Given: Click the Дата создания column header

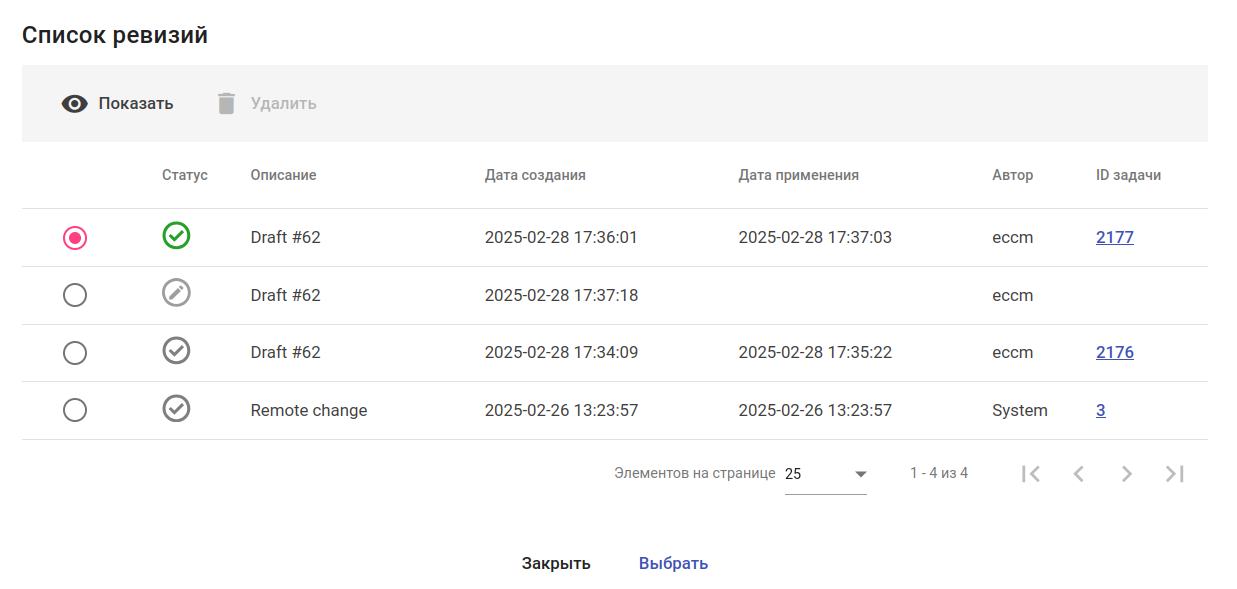Looking at the screenshot, I should click(535, 175).
